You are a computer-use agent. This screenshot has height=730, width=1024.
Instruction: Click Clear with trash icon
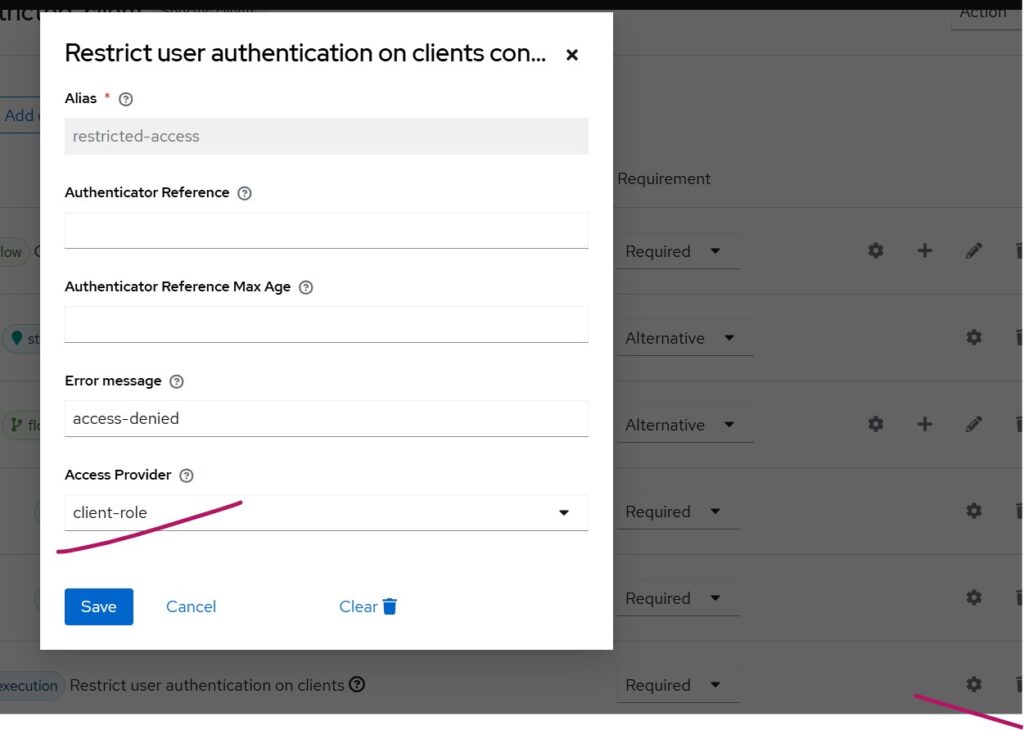click(x=368, y=607)
